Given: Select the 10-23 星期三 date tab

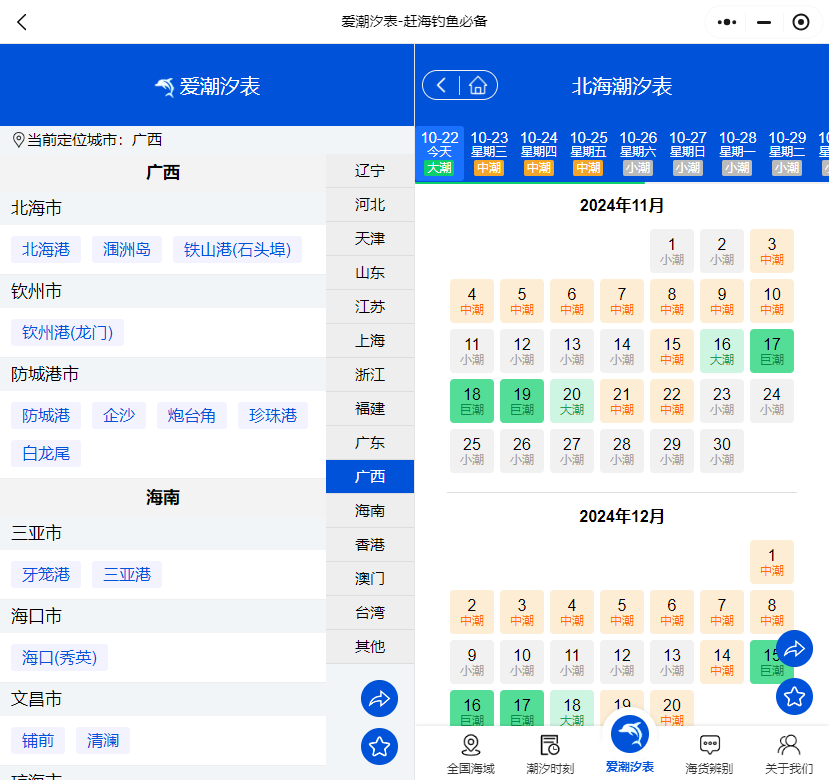Looking at the screenshot, I should 489,153.
